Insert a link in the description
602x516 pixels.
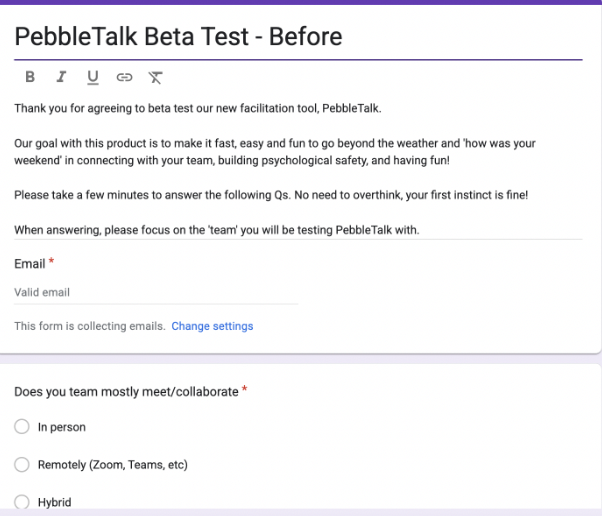124,78
